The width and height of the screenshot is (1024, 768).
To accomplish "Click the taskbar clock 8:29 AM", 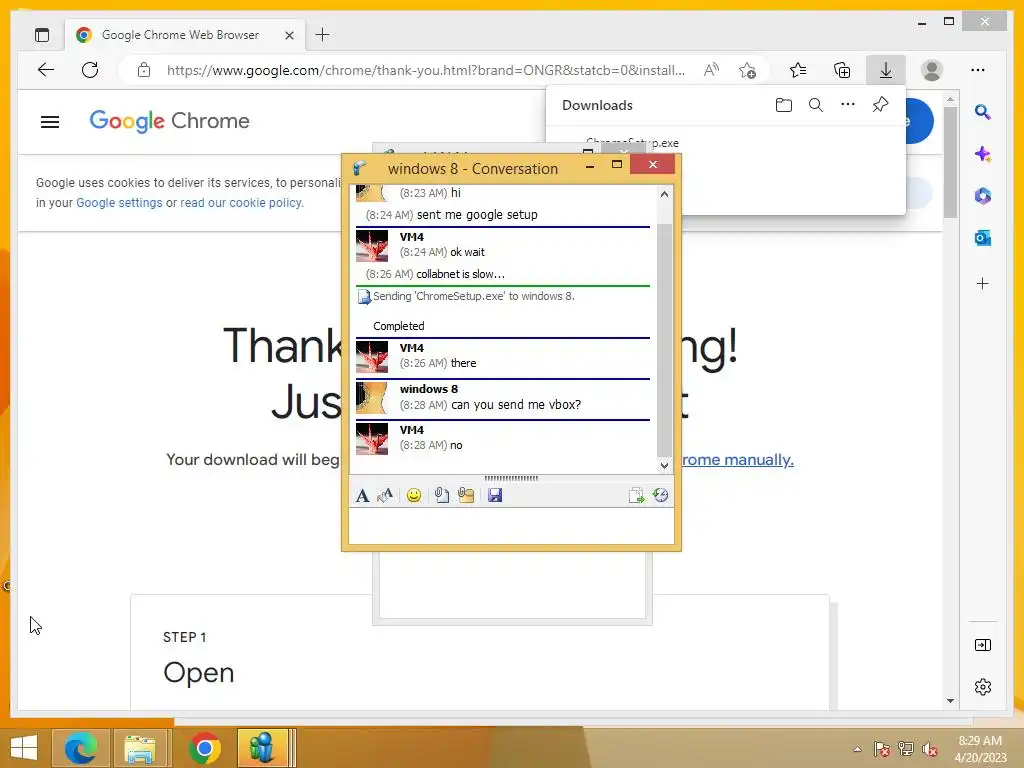I will pos(980,749).
